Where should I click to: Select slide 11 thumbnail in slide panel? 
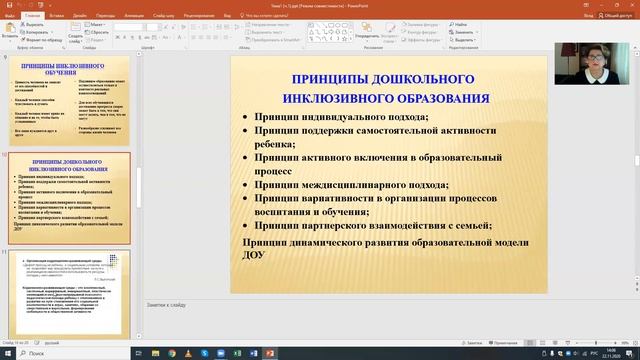pyautogui.click(x=69, y=294)
